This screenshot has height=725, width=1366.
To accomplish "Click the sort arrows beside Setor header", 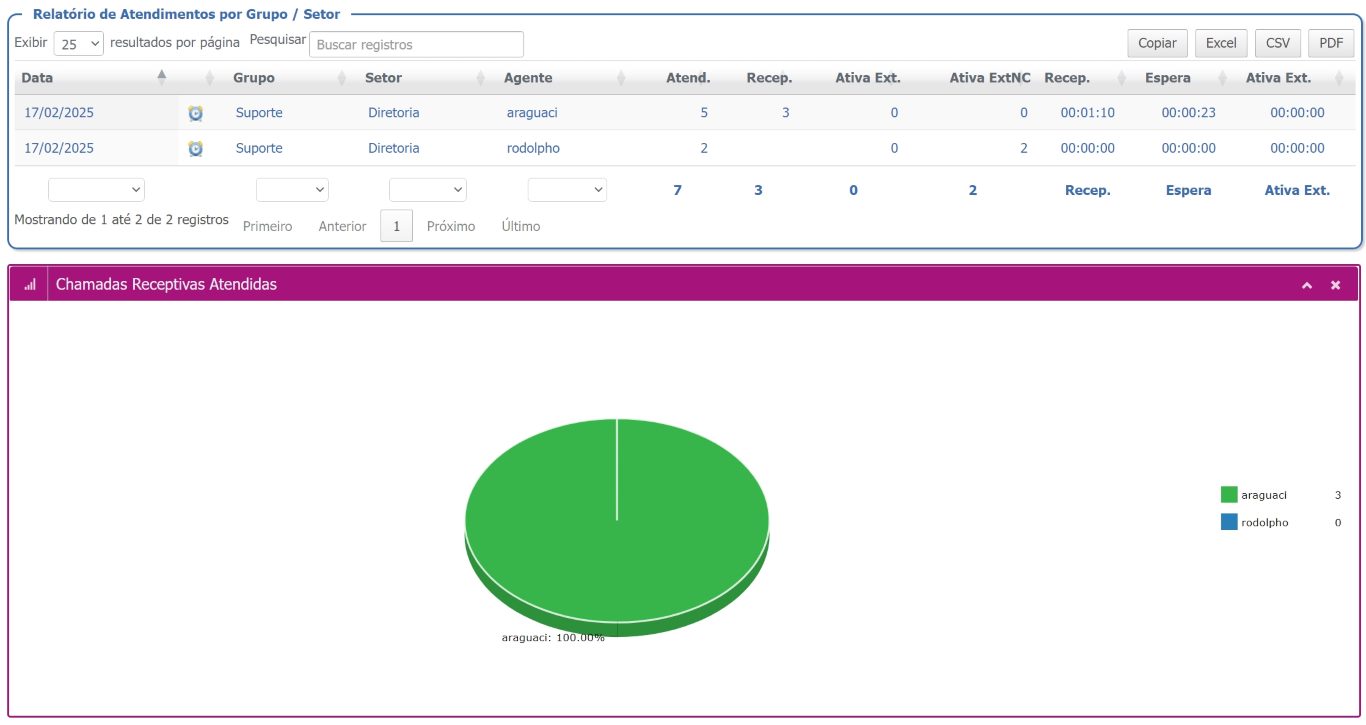I will pos(481,78).
